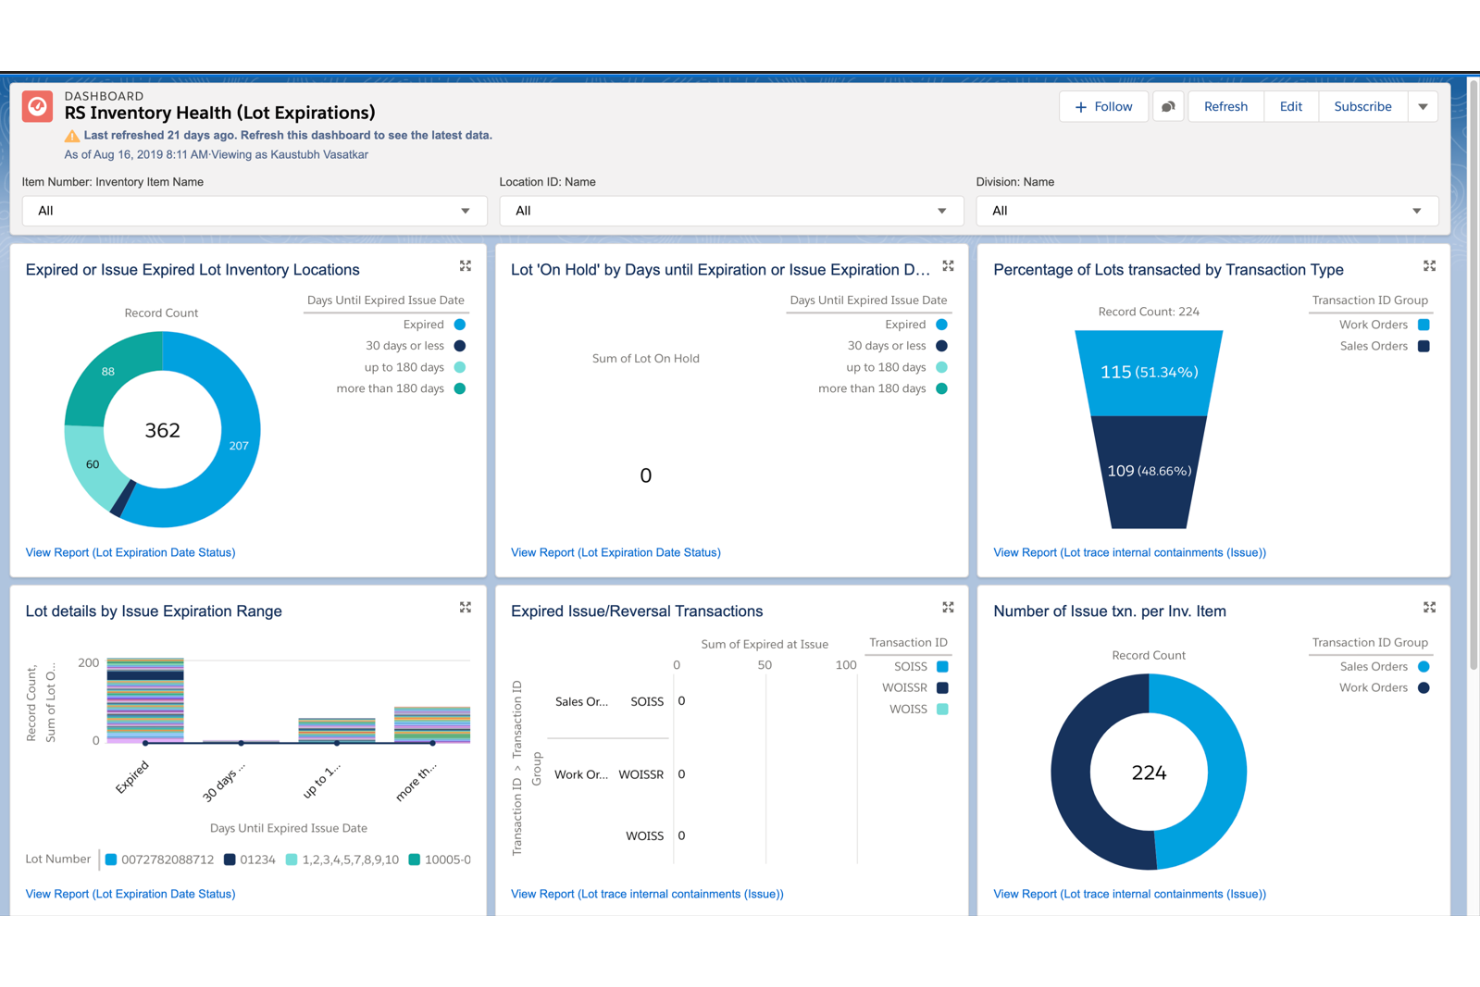Expand Percentage of Lots transacted chart
This screenshot has width=1480, height=987.
tap(1429, 266)
